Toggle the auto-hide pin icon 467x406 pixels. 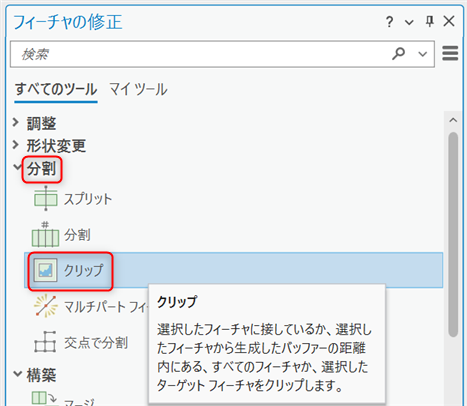point(430,22)
